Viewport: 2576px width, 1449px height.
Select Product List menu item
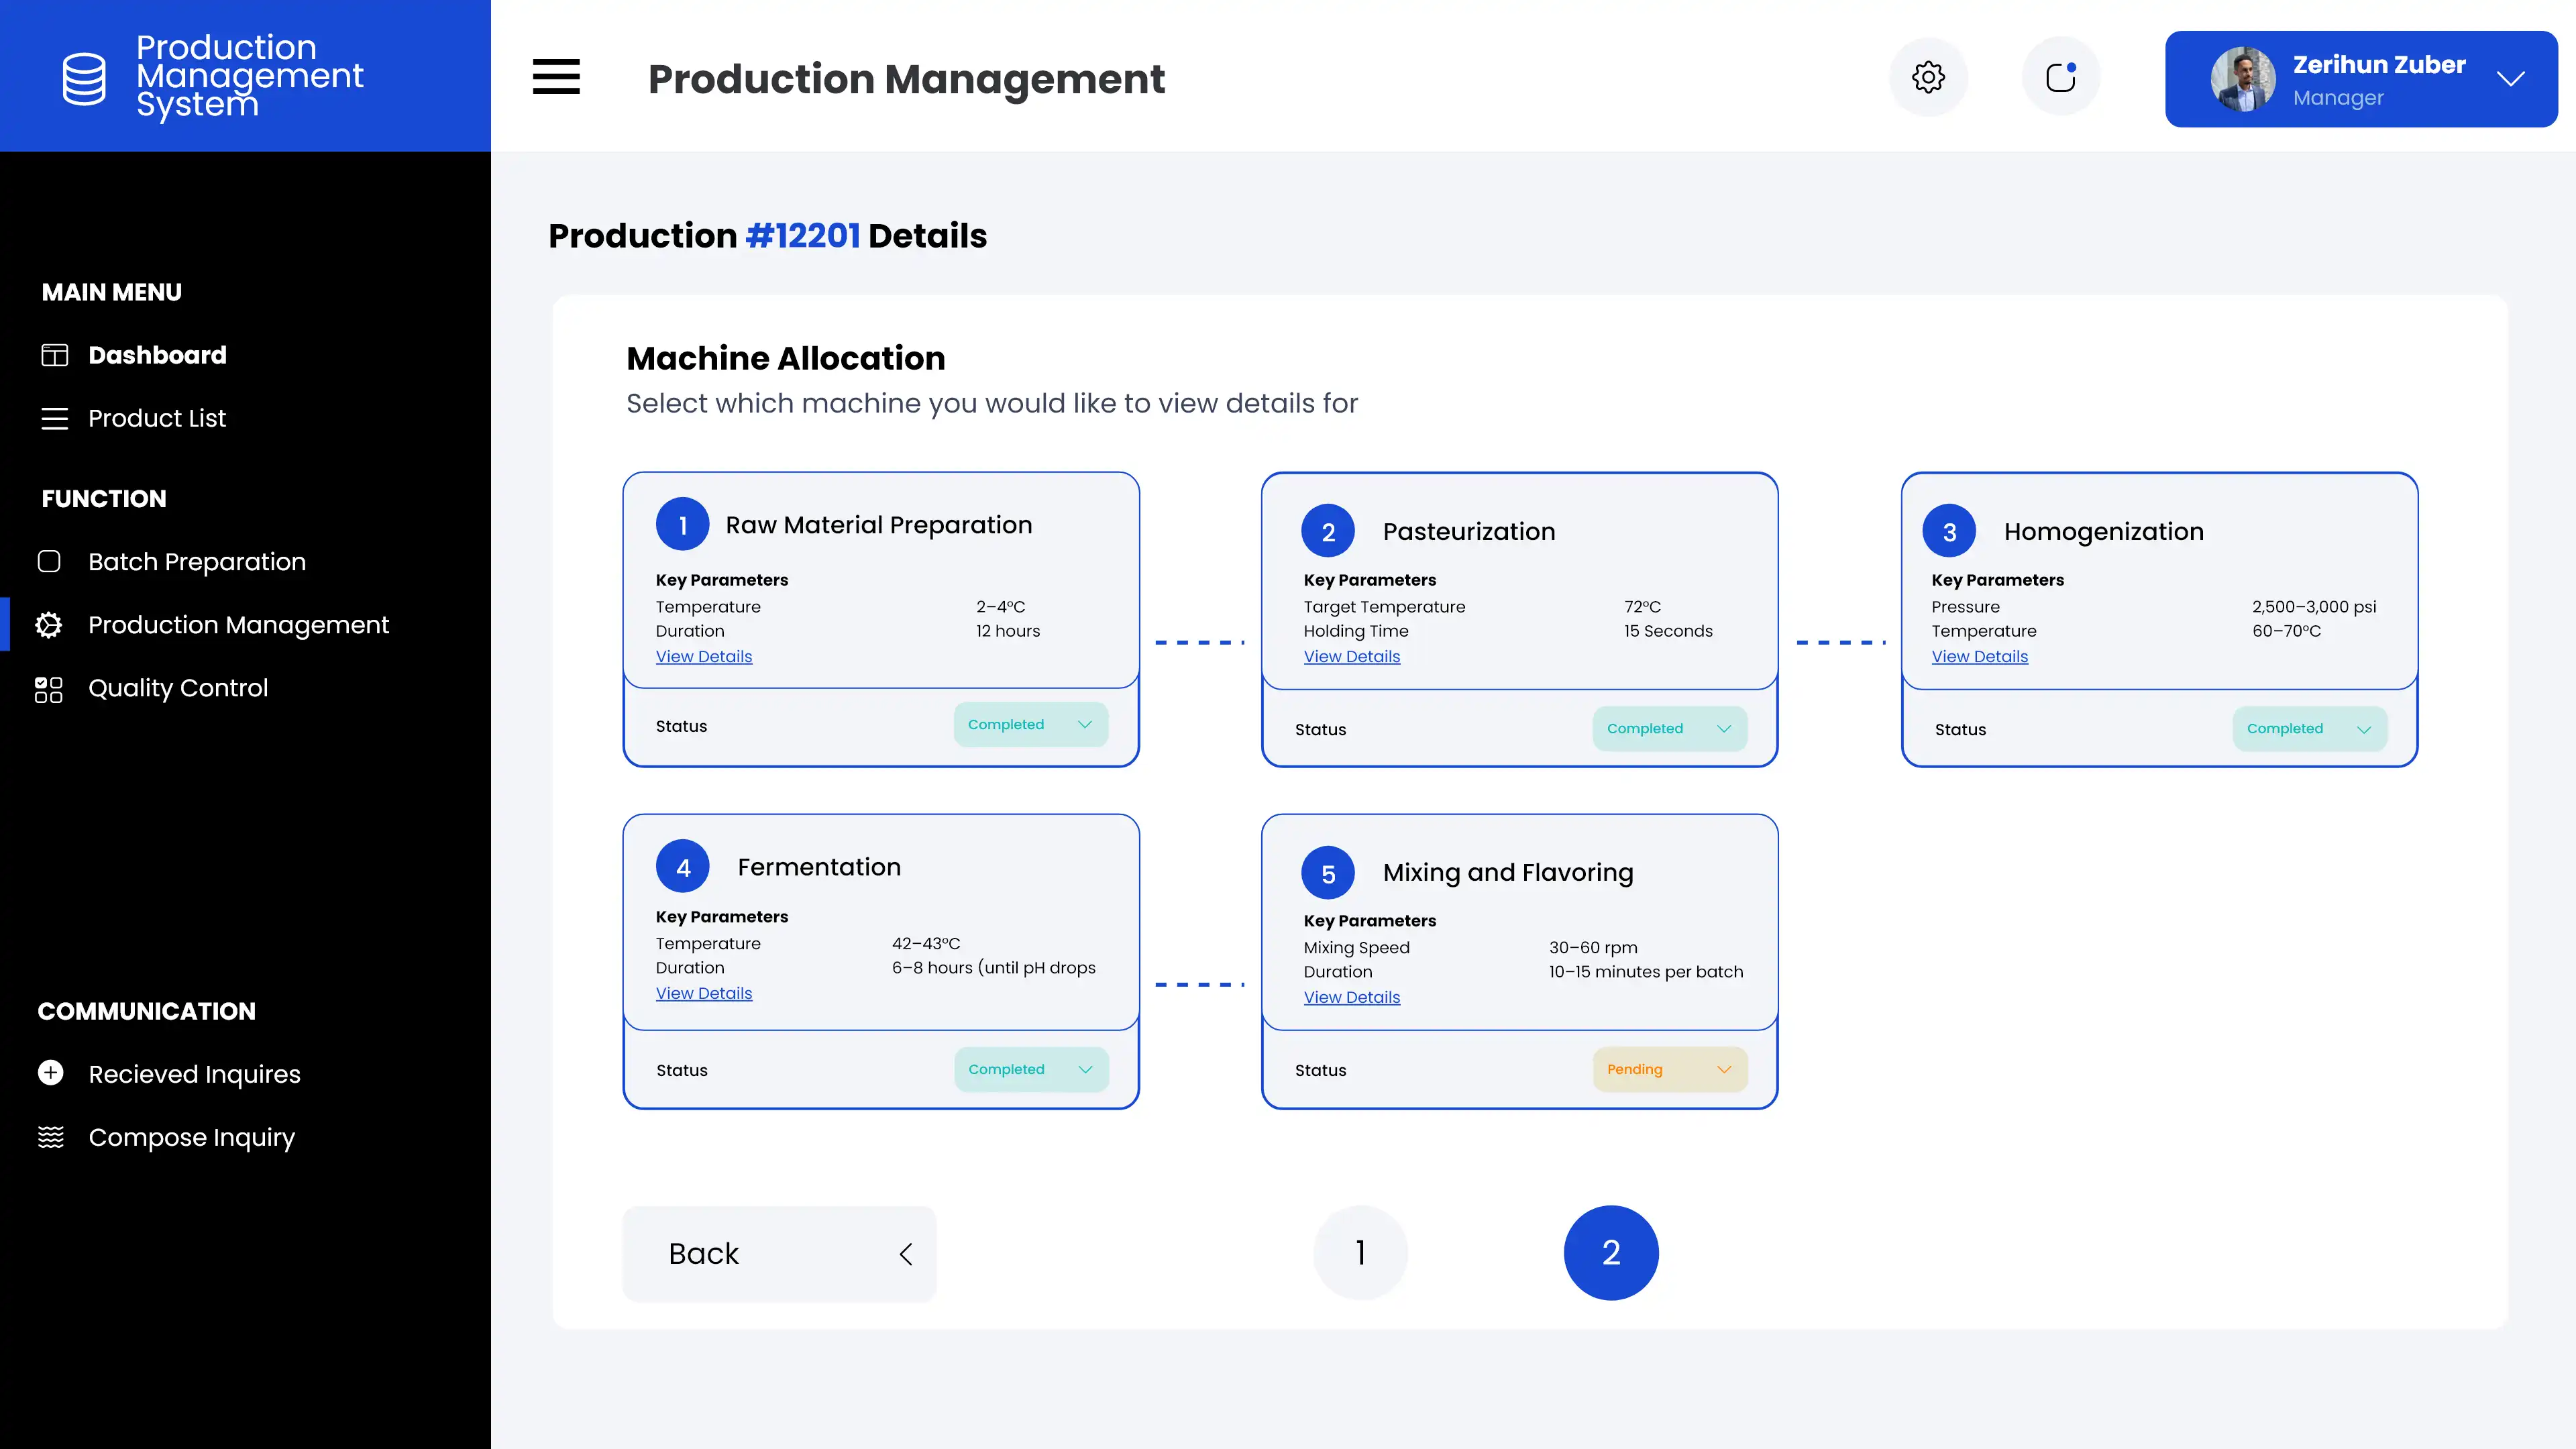(157, 418)
